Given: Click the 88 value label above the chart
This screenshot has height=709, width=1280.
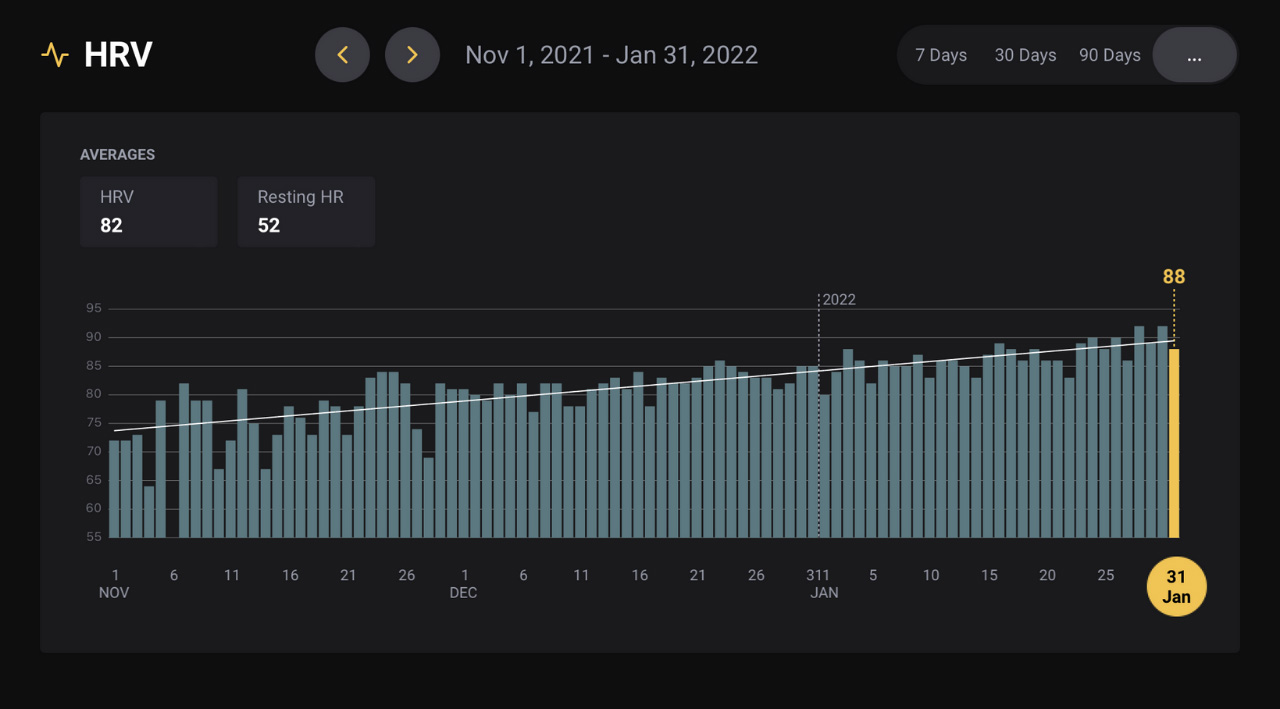Looking at the screenshot, I should (x=1172, y=277).
